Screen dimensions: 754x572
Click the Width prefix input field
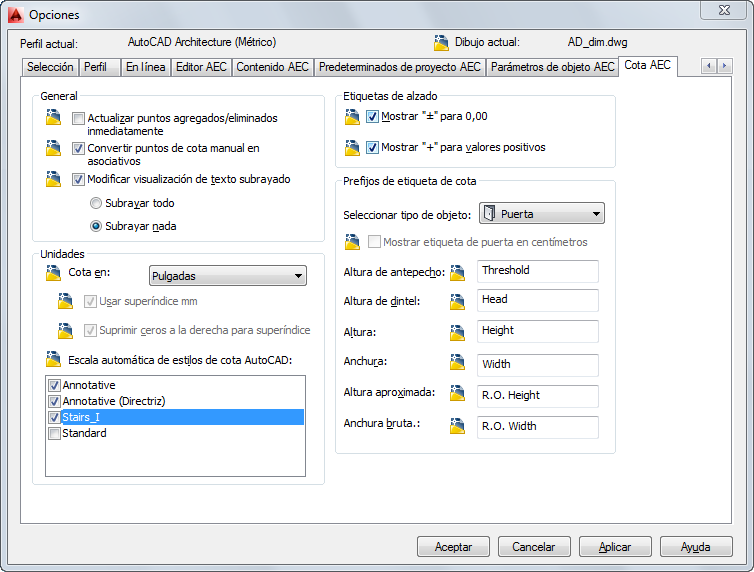coord(538,365)
